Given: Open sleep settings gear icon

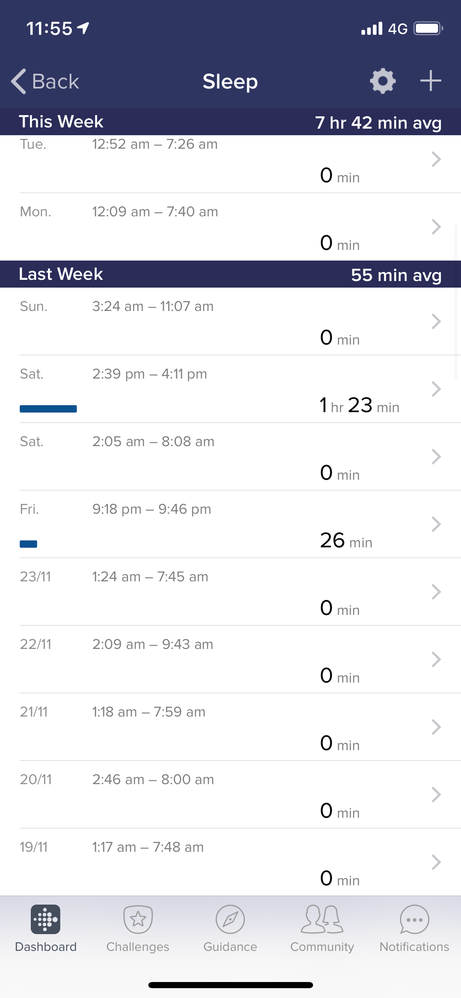Looking at the screenshot, I should click(383, 81).
